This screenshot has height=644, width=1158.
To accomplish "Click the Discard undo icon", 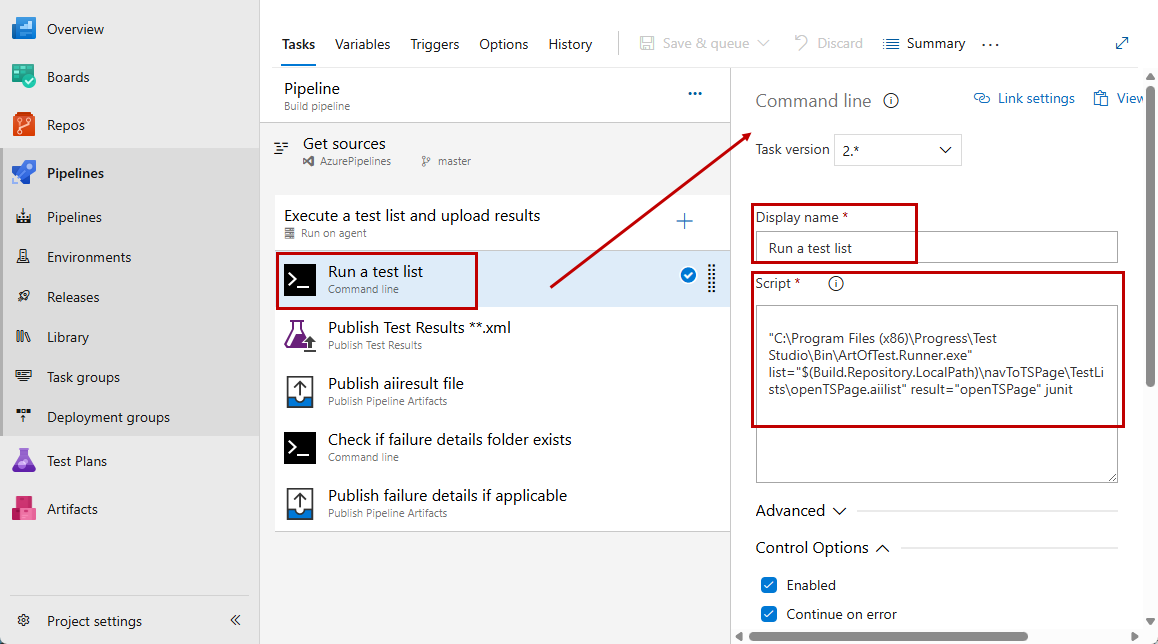I will point(801,43).
